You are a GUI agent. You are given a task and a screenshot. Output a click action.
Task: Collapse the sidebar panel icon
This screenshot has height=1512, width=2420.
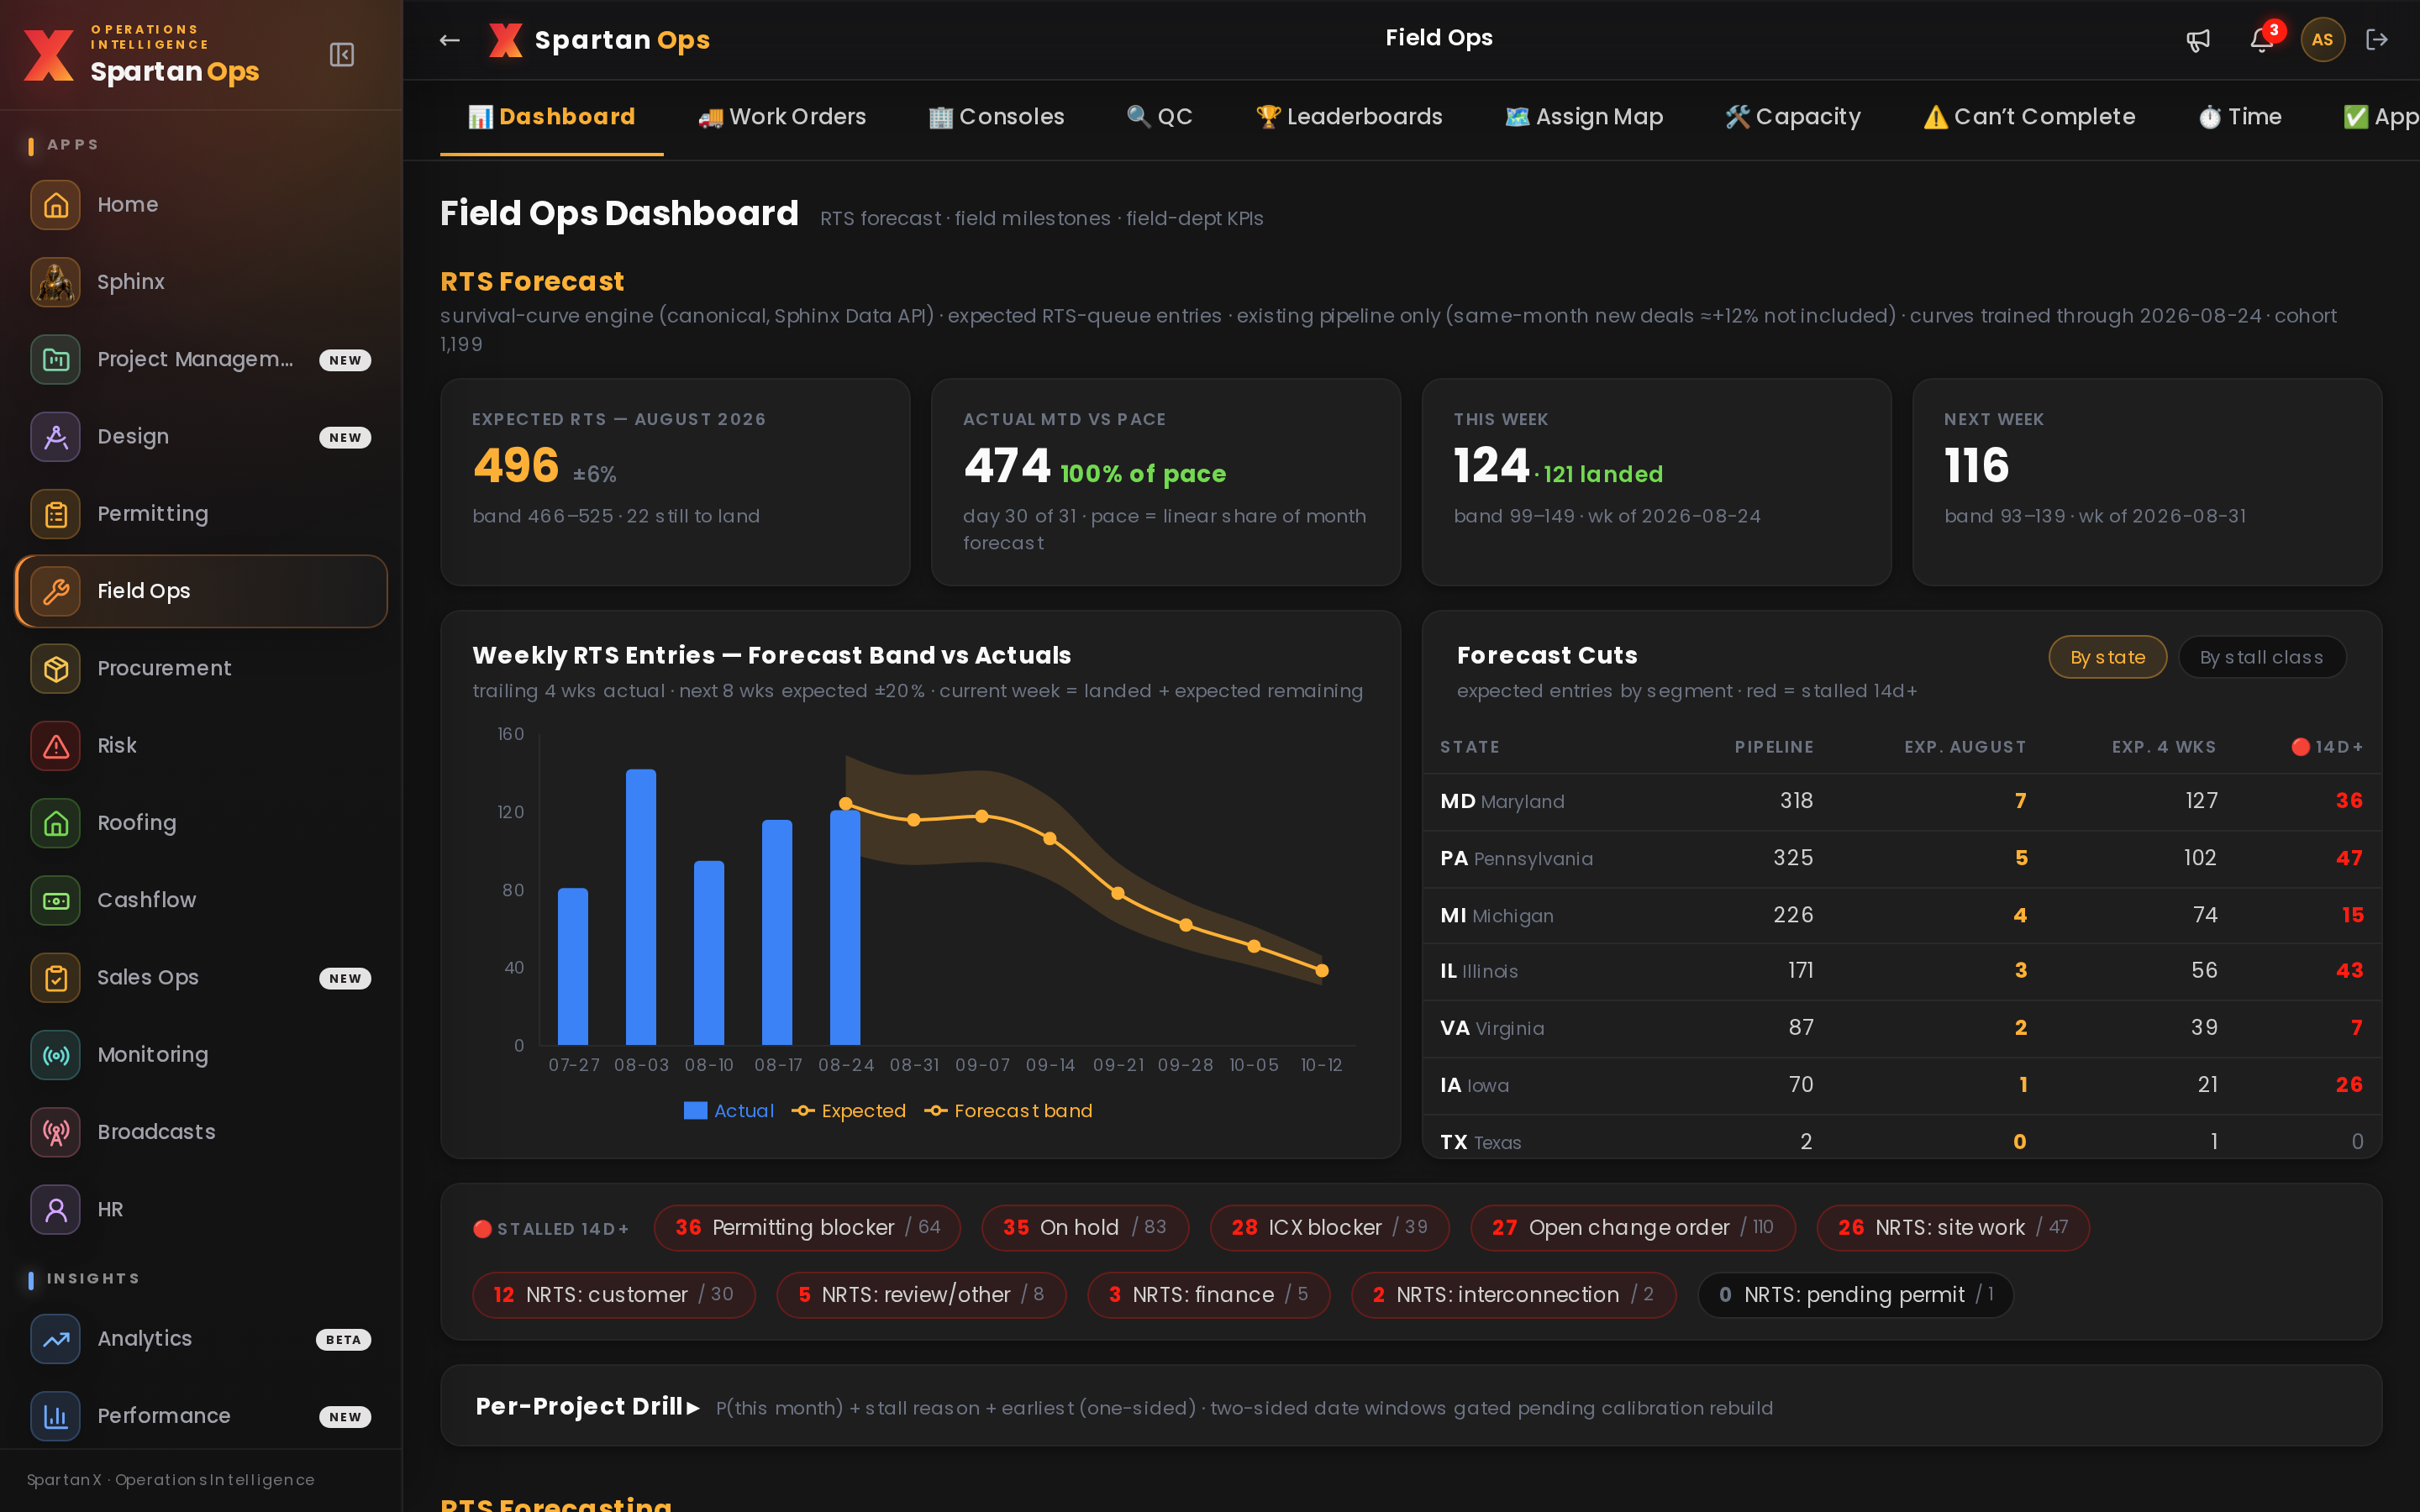[342, 54]
